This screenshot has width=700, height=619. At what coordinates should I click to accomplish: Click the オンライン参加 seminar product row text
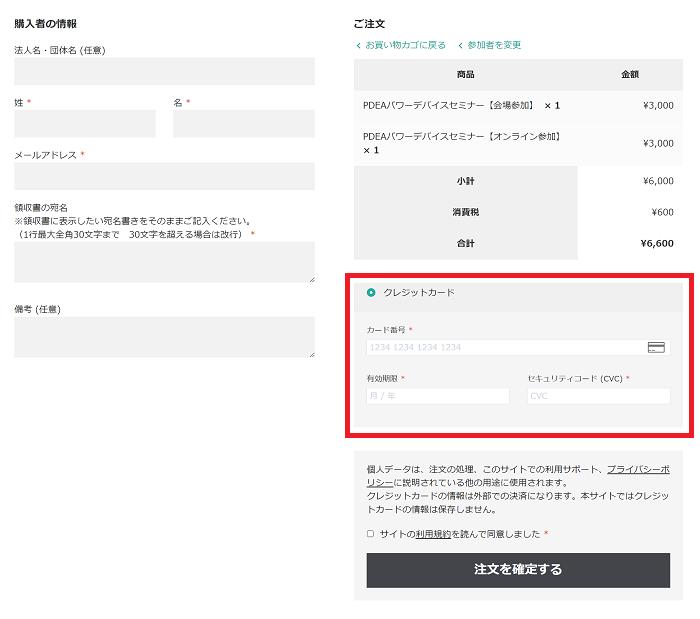click(x=461, y=143)
